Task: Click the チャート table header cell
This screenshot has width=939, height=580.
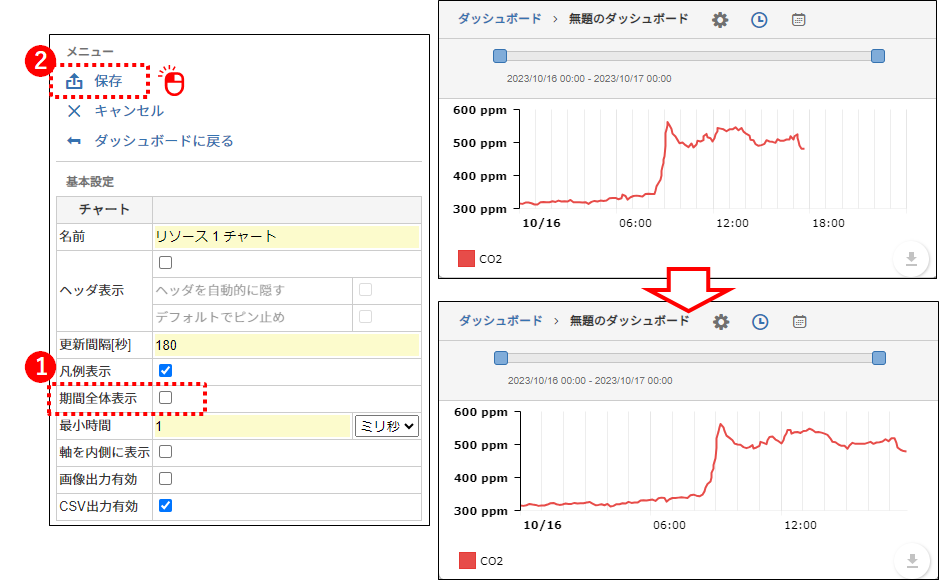Action: click(x=104, y=209)
